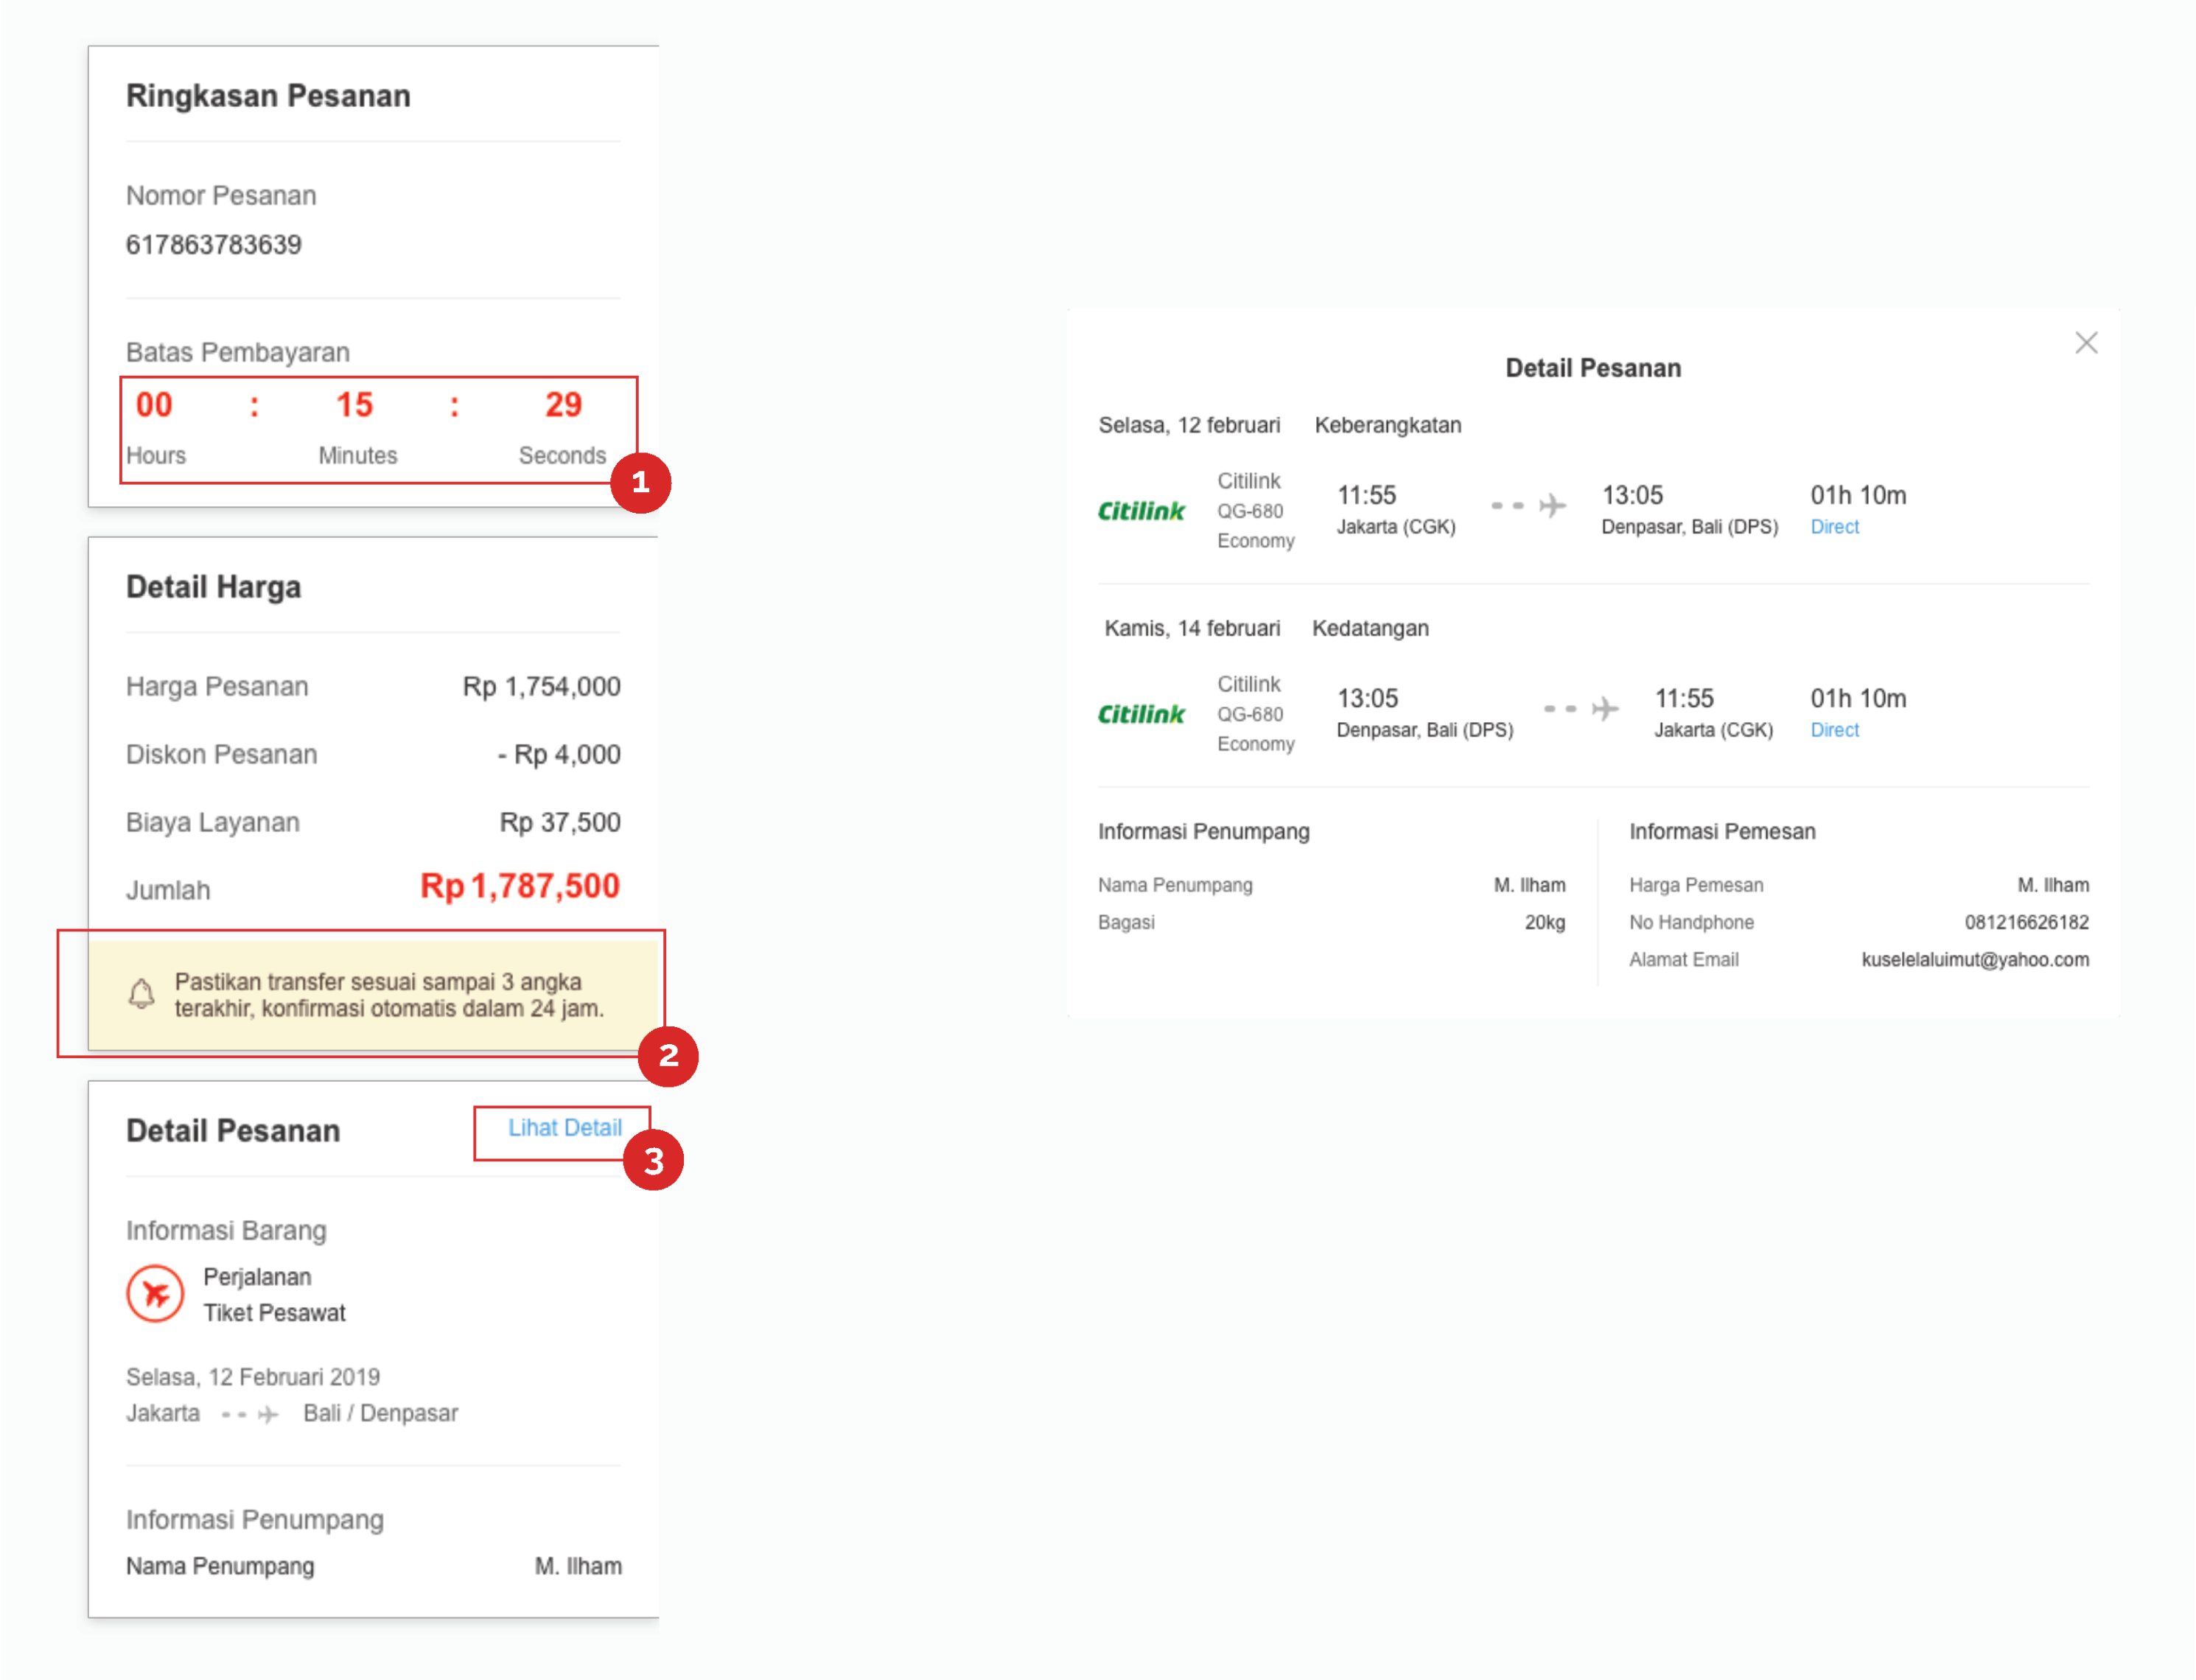Screen dimensions: 2196x1680
Task: Click the red airplane ticket icon
Action: [x=155, y=1294]
